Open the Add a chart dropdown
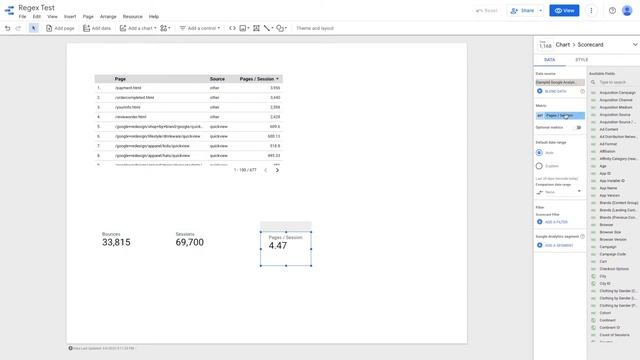The image size is (640, 360). click(138, 28)
